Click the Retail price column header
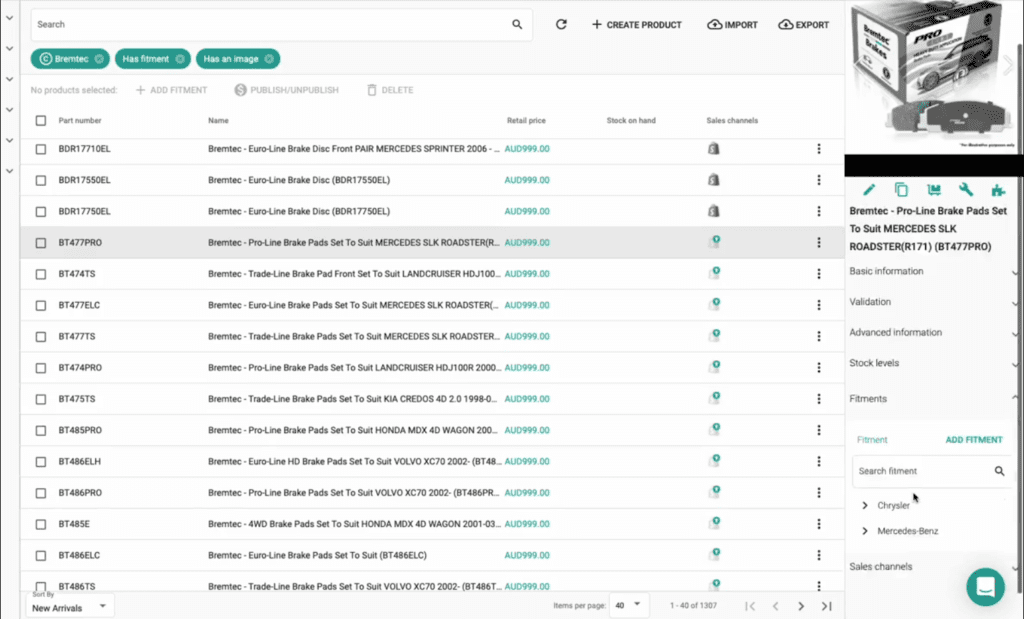The height and width of the screenshot is (619, 1024). tap(526, 120)
